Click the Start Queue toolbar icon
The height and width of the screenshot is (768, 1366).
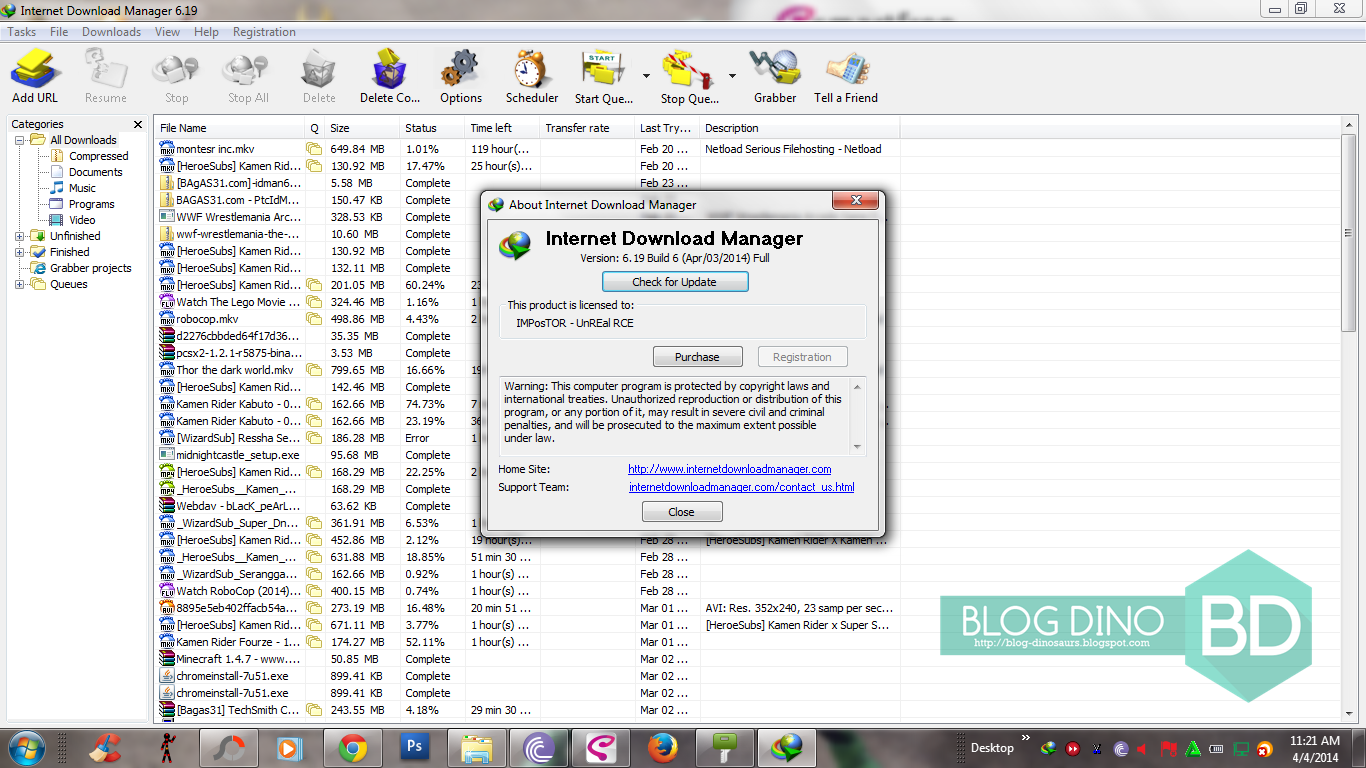[603, 77]
